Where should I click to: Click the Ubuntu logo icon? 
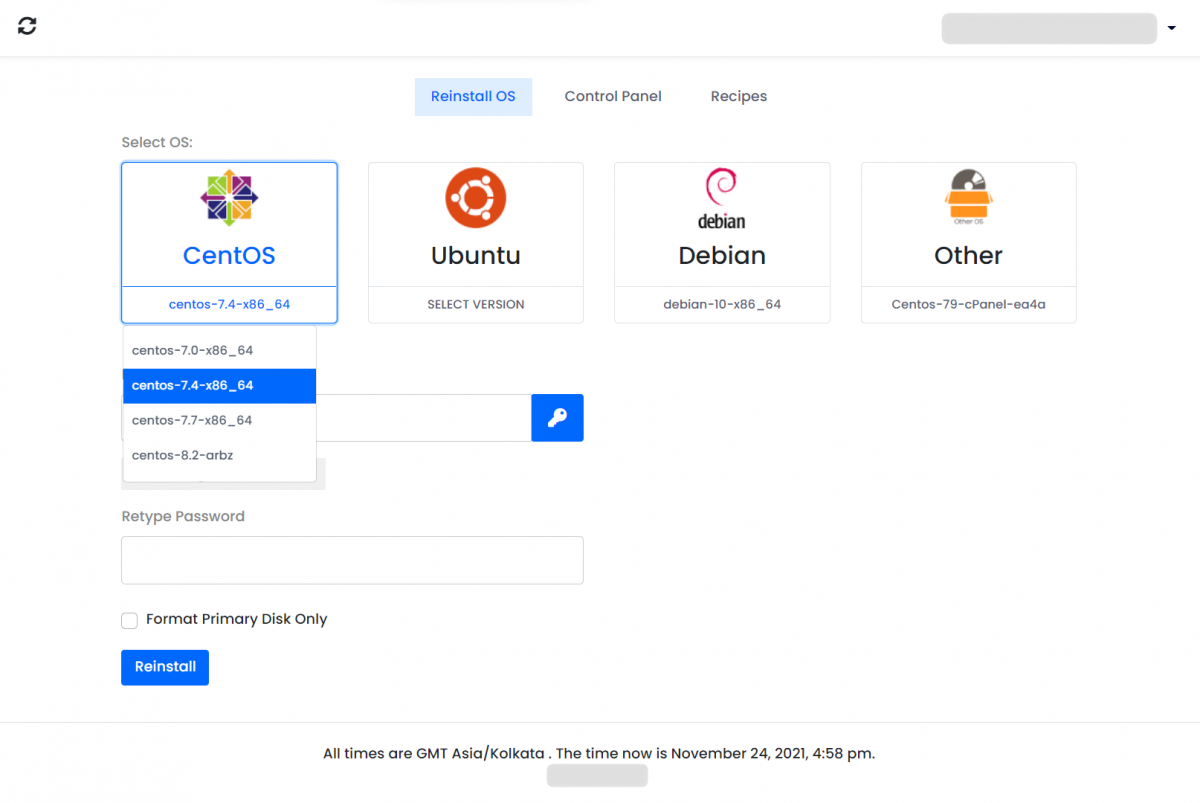[x=475, y=198]
